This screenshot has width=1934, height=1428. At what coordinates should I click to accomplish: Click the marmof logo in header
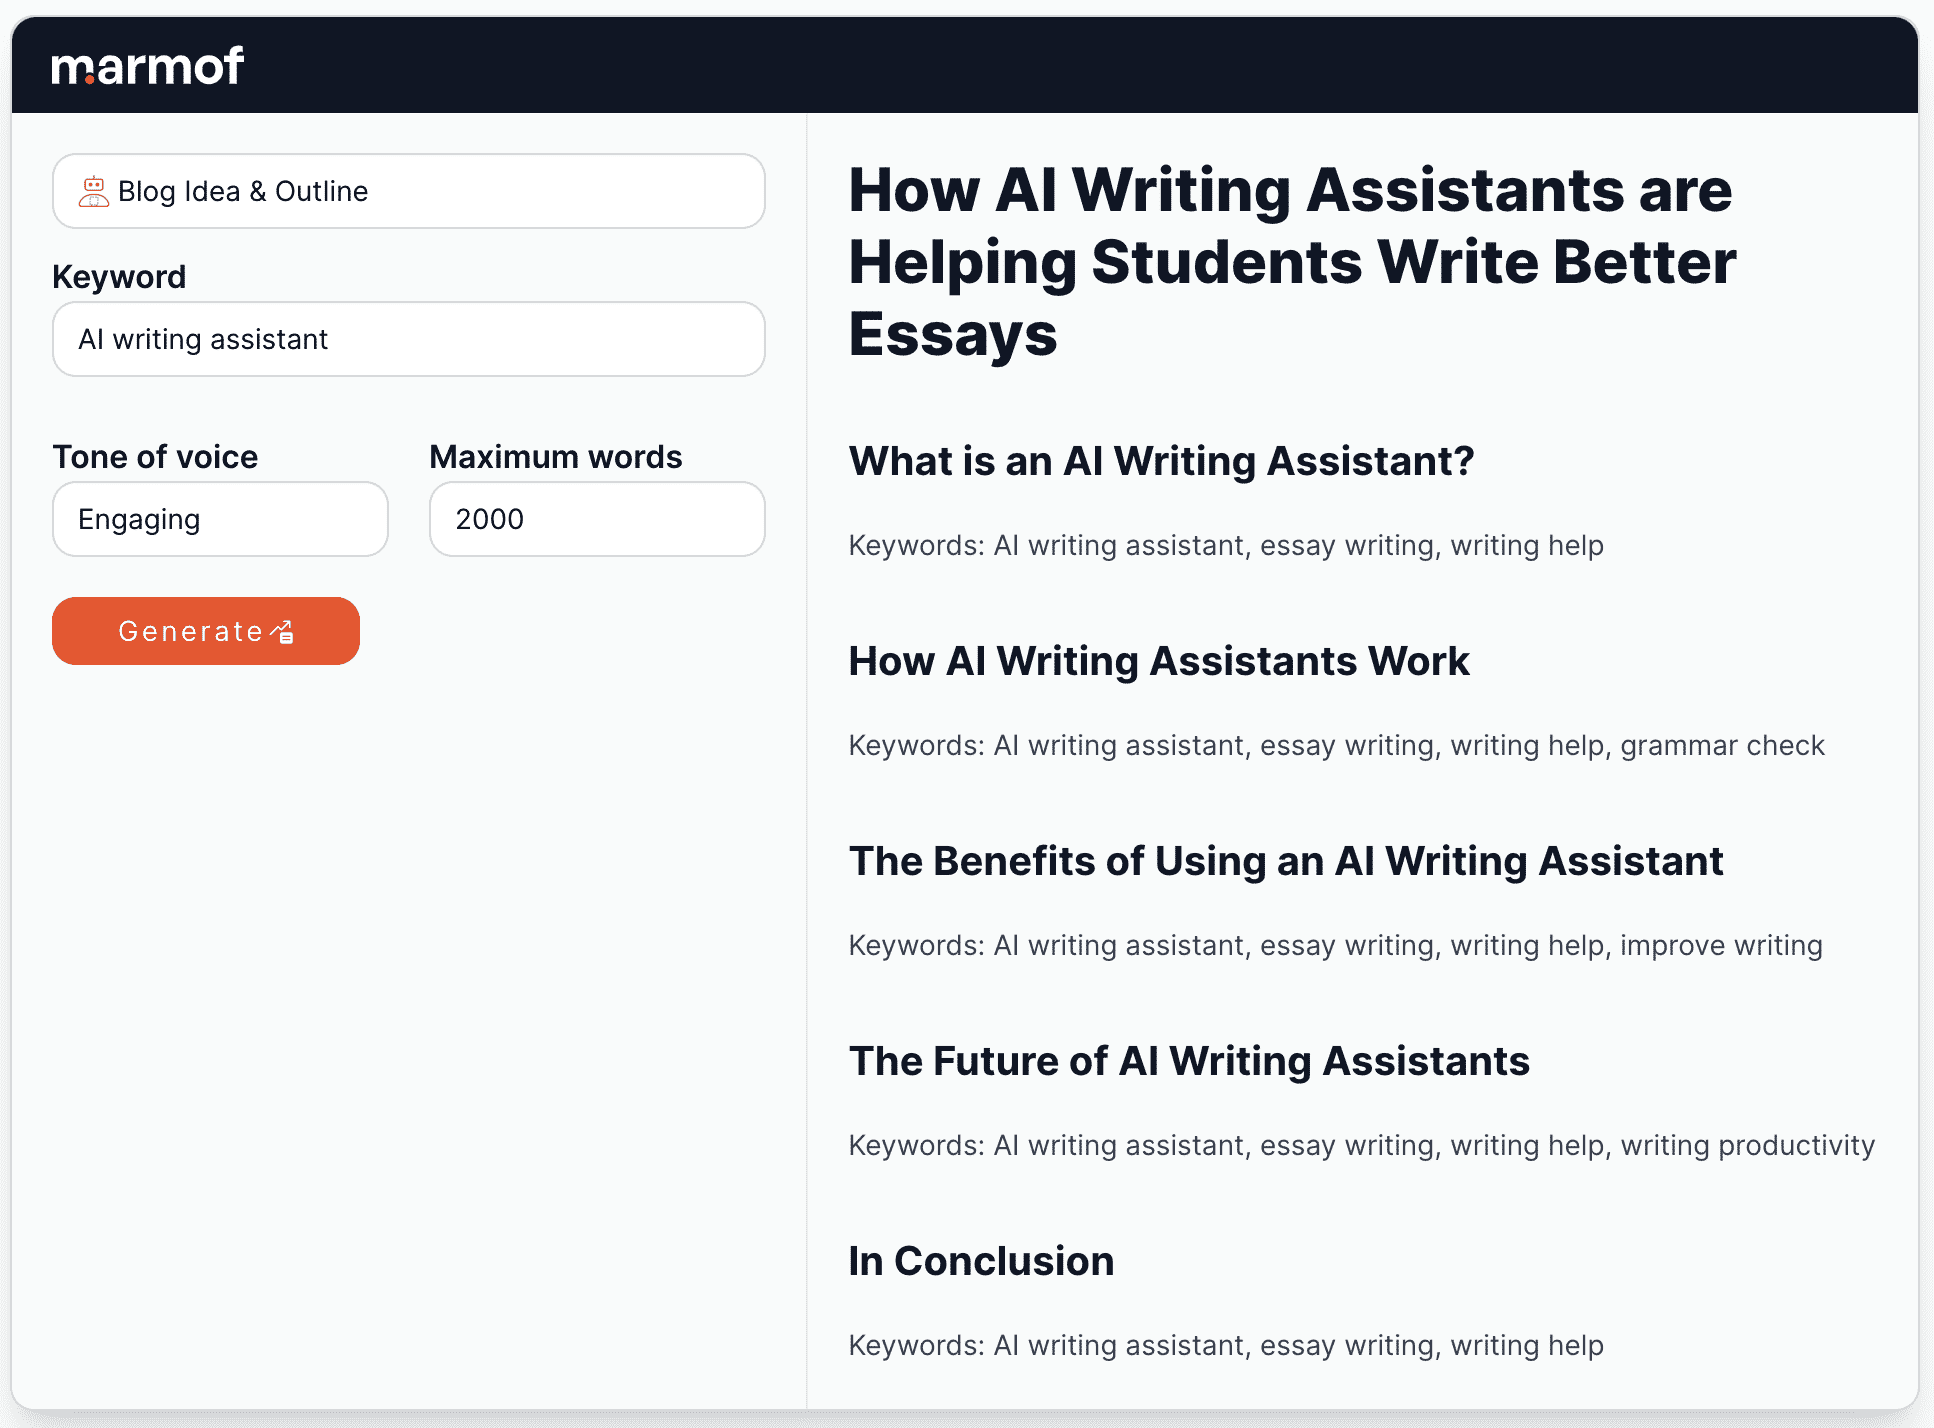point(148,66)
